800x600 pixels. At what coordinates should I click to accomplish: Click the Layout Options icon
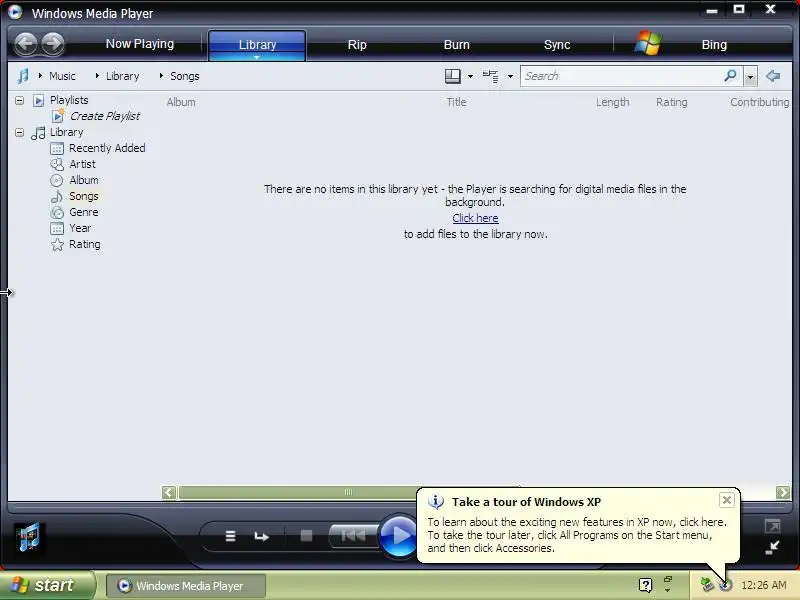(x=453, y=76)
